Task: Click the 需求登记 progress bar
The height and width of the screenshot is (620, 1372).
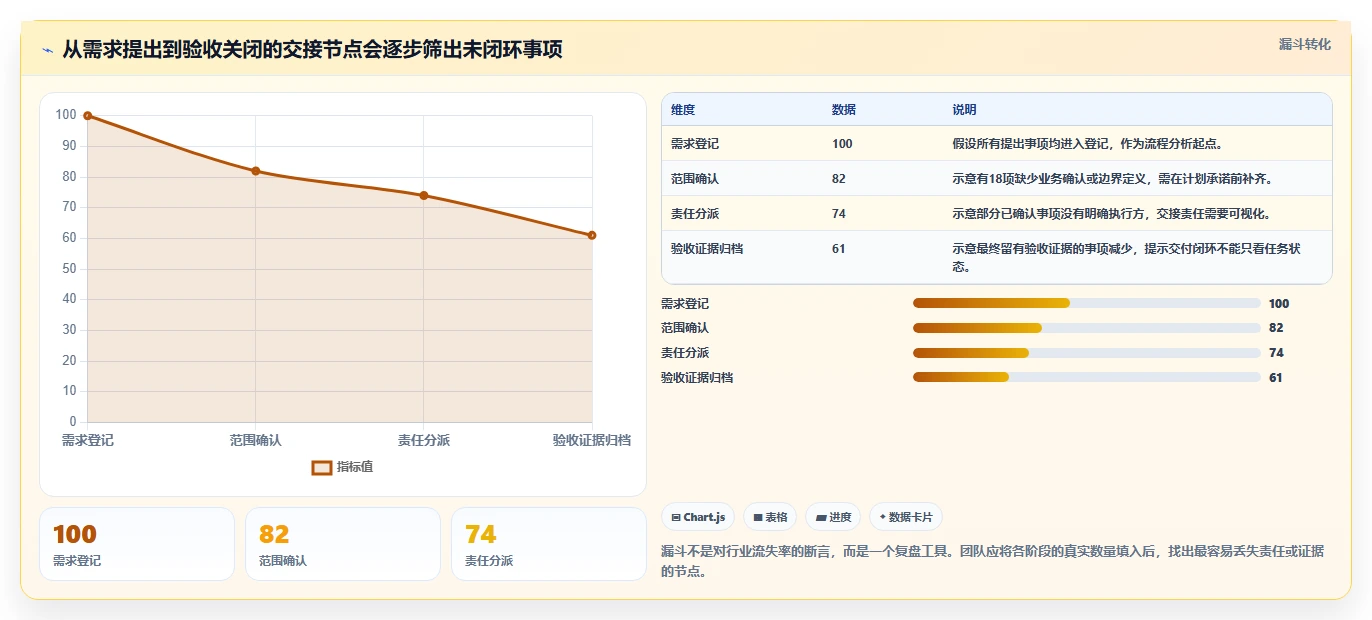Action: [1087, 303]
